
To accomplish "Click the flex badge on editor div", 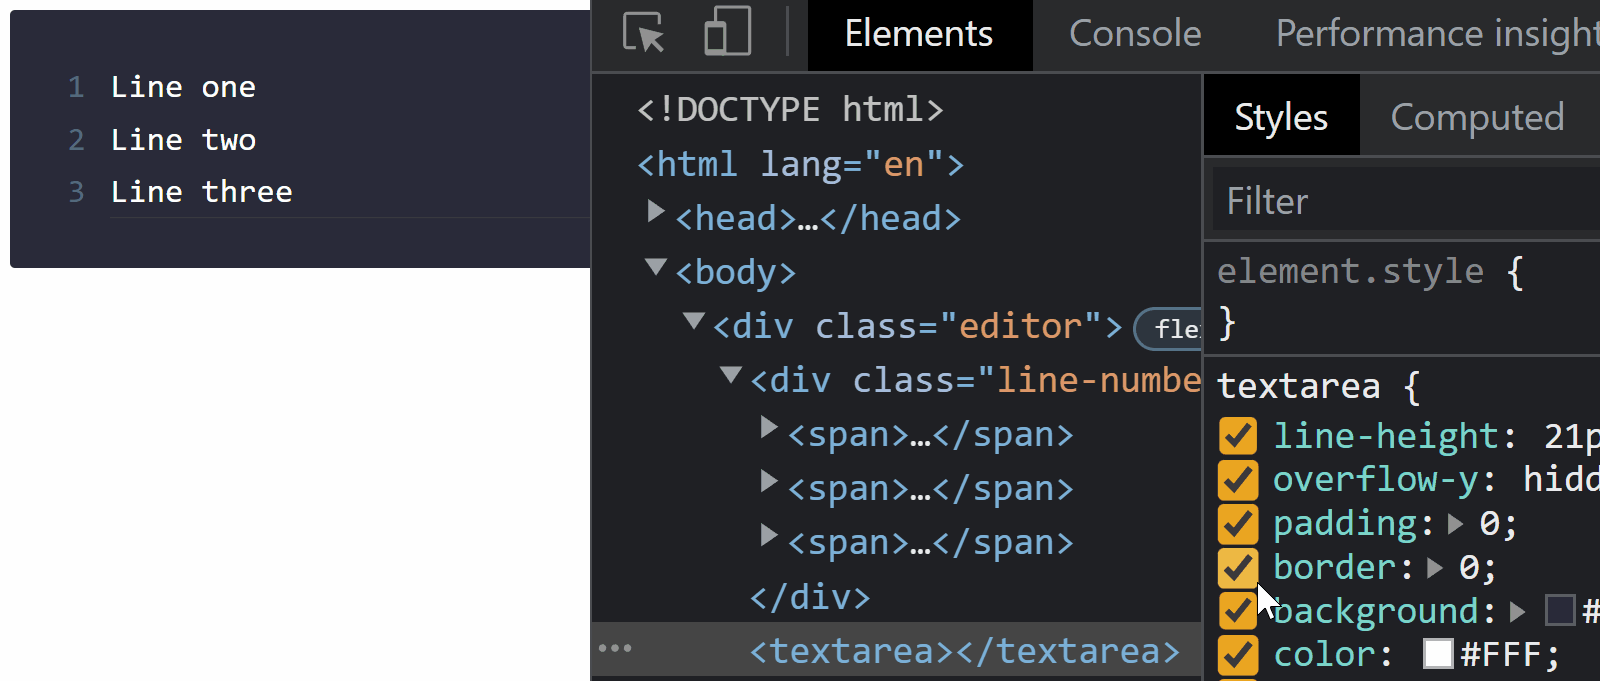I will point(1172,328).
